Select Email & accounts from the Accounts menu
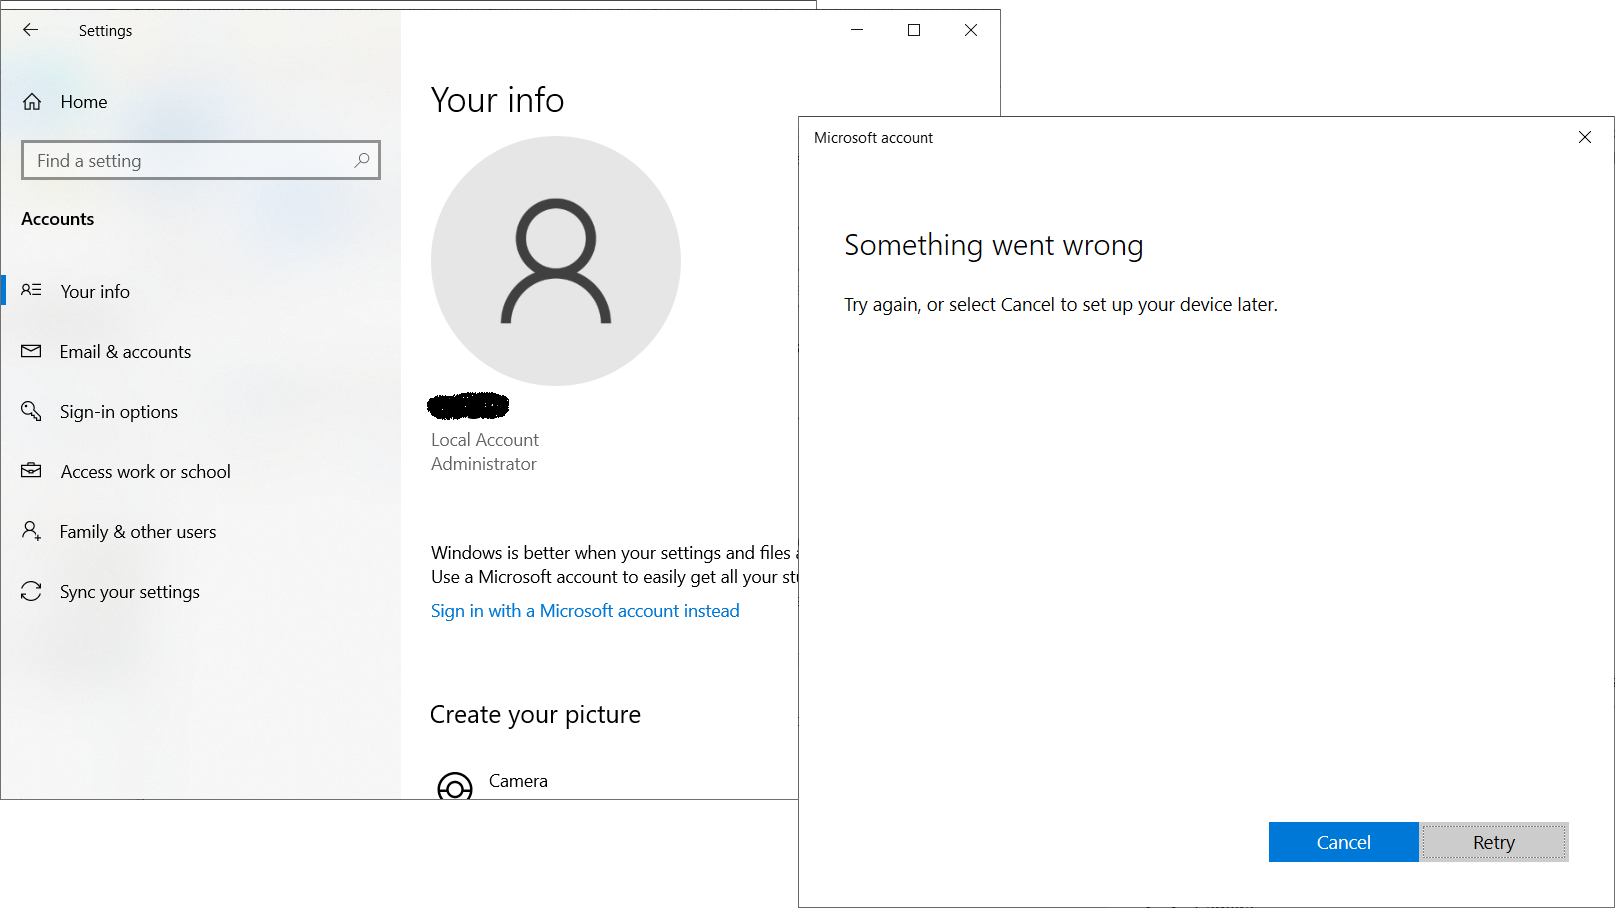1624x919 pixels. tap(125, 351)
